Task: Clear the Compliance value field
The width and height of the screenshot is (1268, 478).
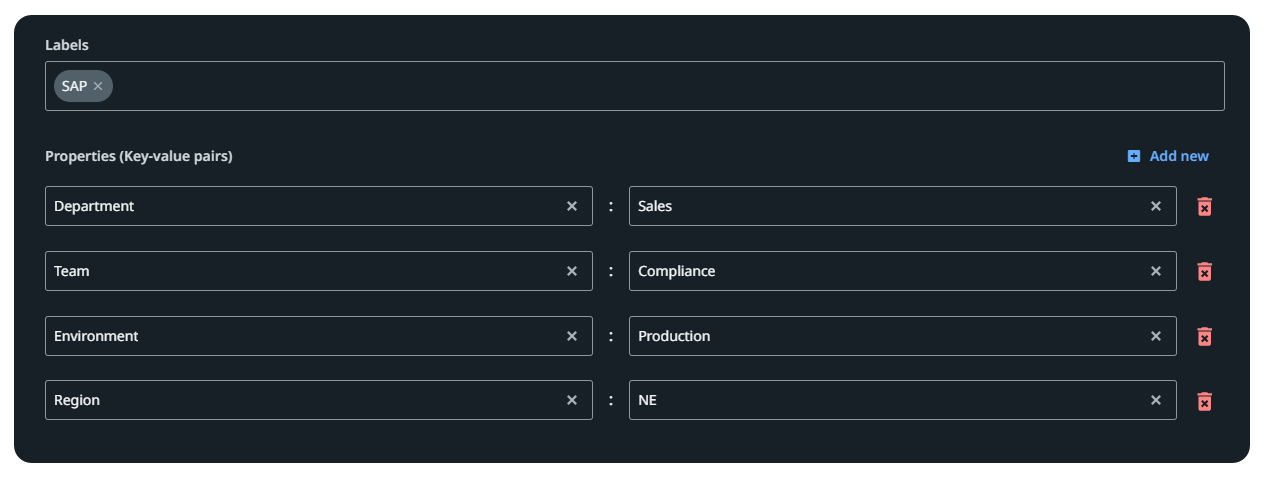Action: pos(1156,271)
